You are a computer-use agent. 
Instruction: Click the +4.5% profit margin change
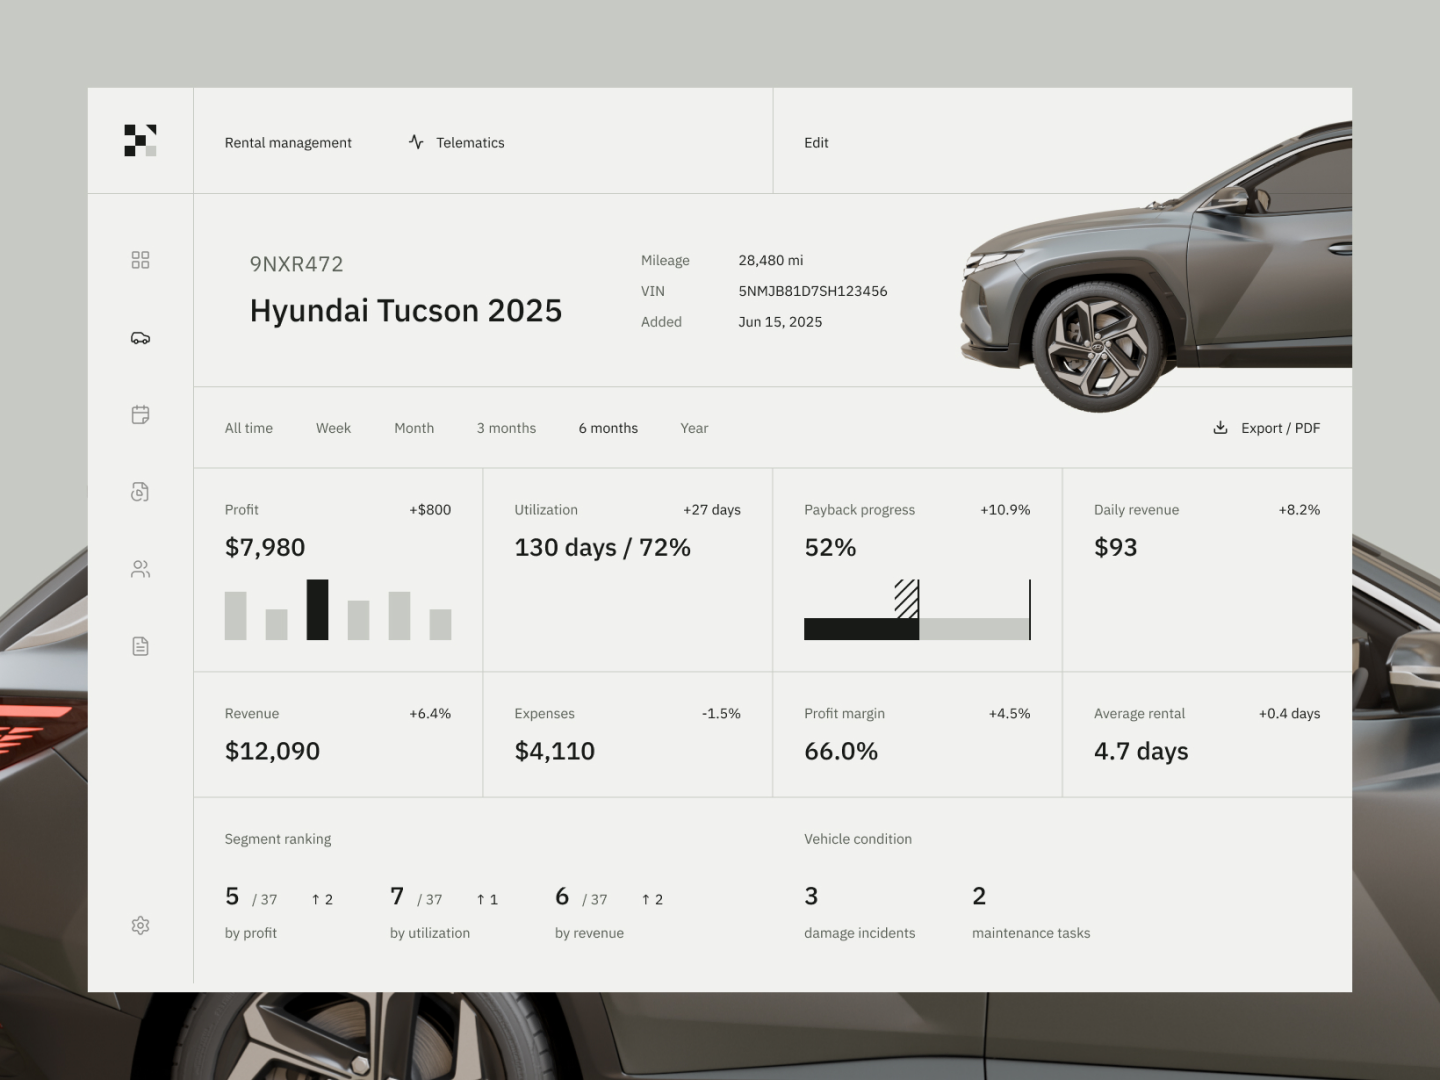[1009, 714]
